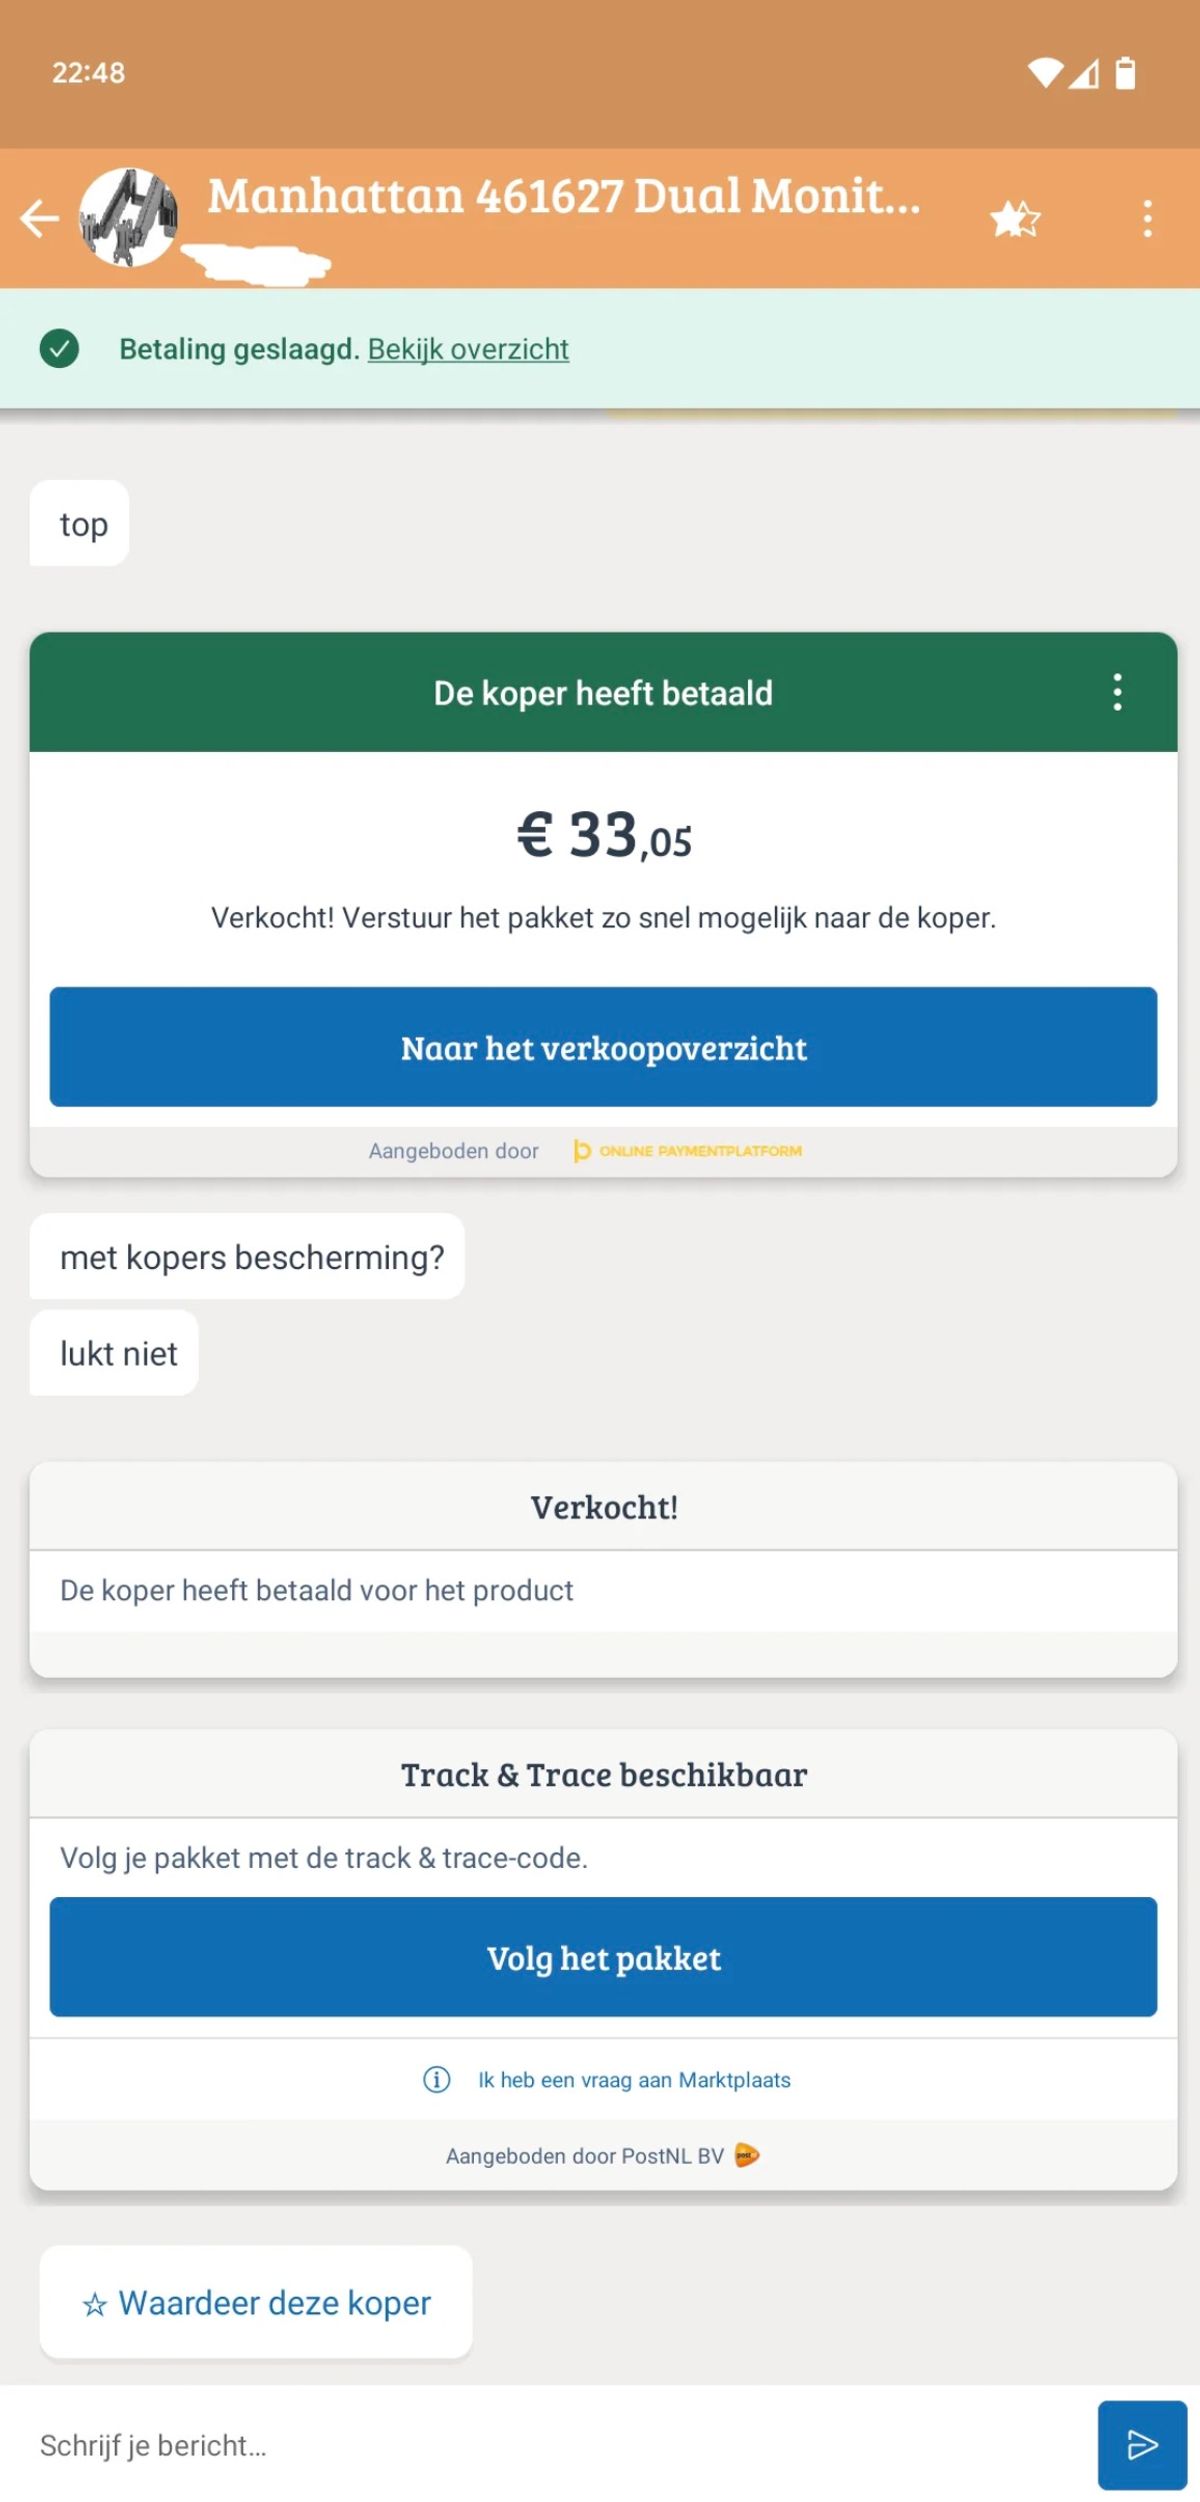Viewport: 1200px width, 2502px height.
Task: Open the product thumbnail avatar
Action: [129, 218]
